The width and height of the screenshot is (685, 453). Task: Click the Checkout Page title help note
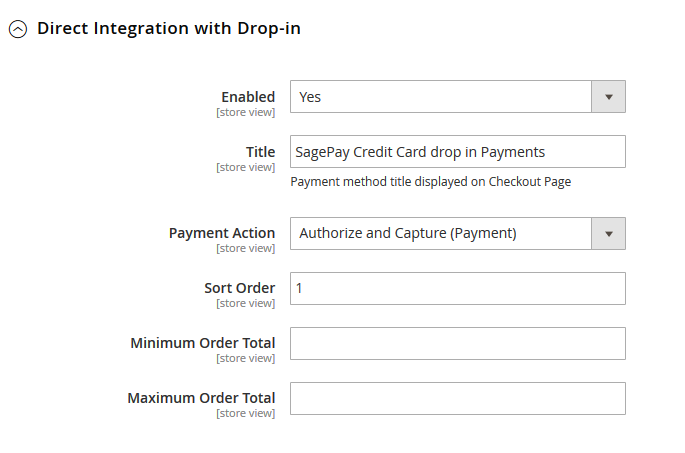(x=430, y=182)
